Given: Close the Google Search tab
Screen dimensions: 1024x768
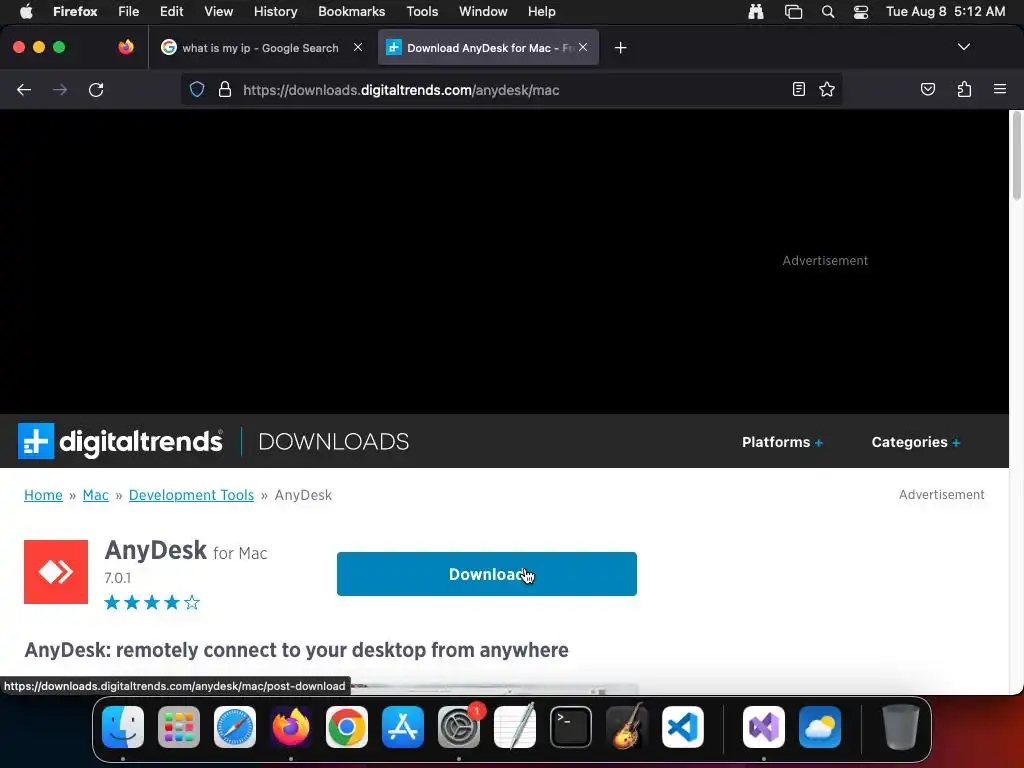Looking at the screenshot, I should pyautogui.click(x=358, y=47).
